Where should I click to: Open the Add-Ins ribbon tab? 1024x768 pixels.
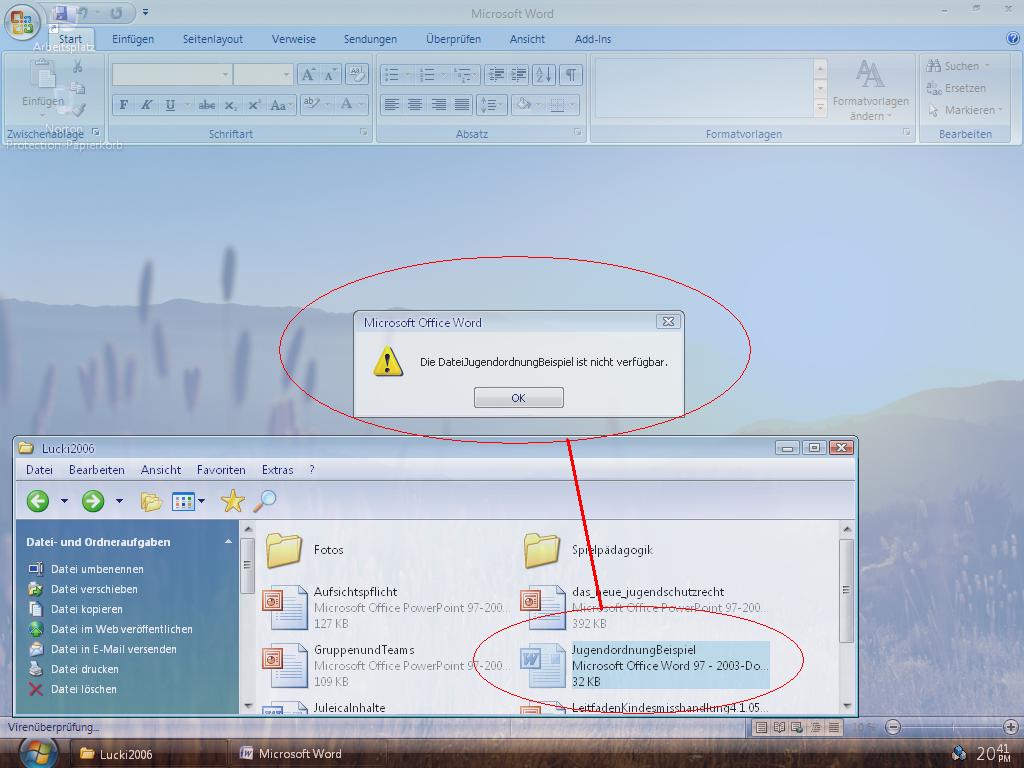593,39
